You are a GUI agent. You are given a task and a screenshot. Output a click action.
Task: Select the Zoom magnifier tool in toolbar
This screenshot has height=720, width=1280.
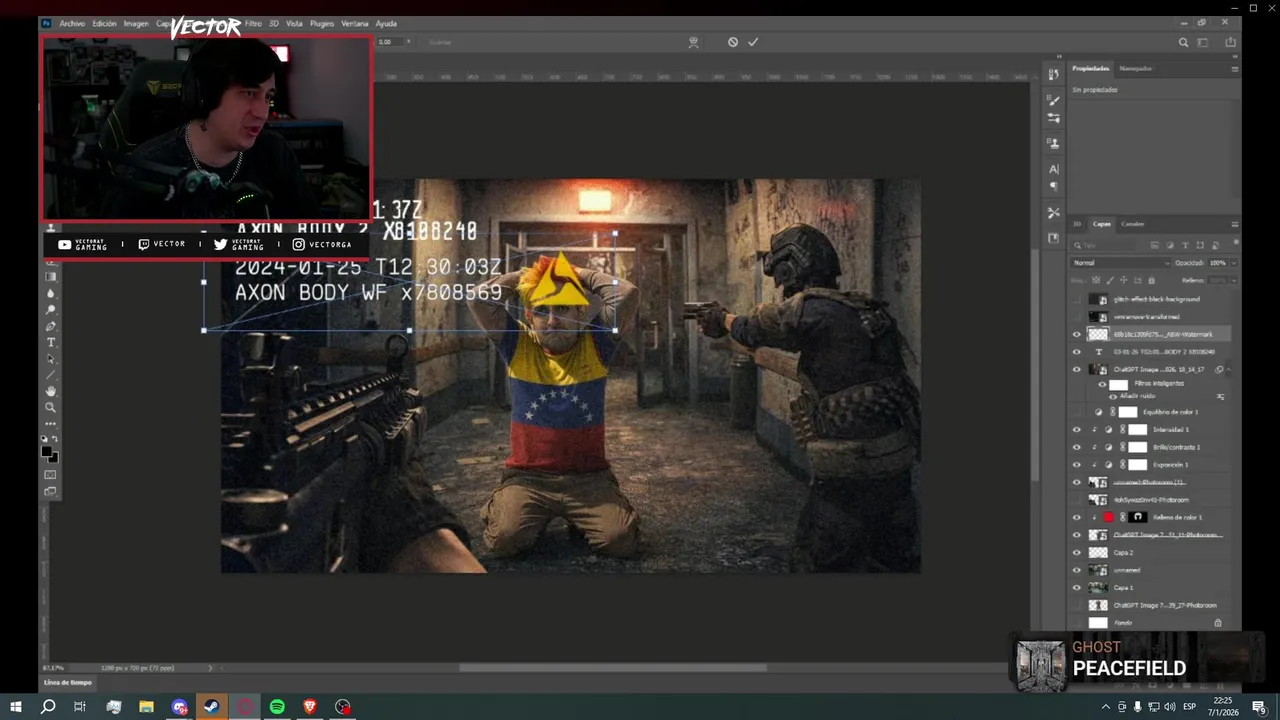tap(51, 407)
